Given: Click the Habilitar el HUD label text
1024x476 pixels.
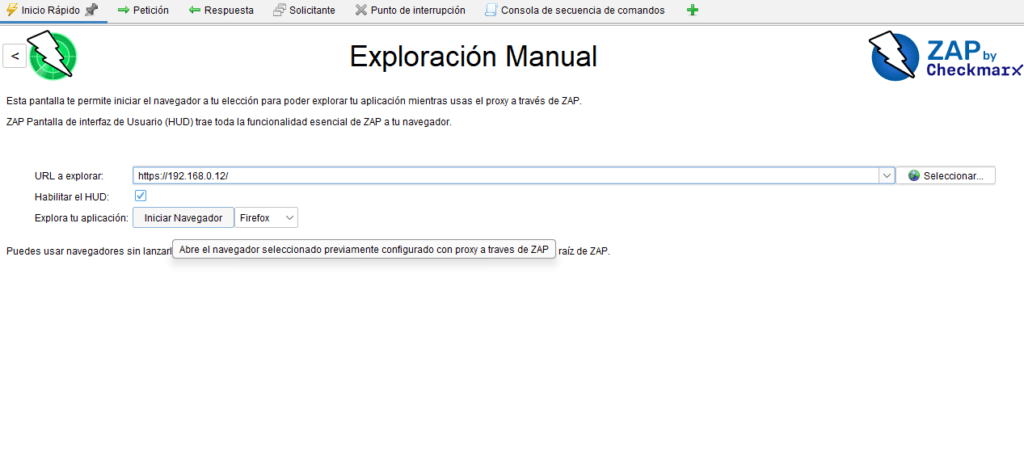Looking at the screenshot, I should click(x=71, y=196).
